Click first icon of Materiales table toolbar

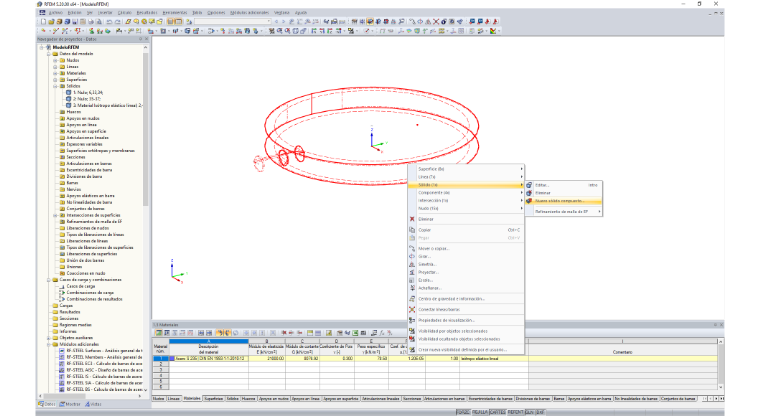(x=158, y=333)
